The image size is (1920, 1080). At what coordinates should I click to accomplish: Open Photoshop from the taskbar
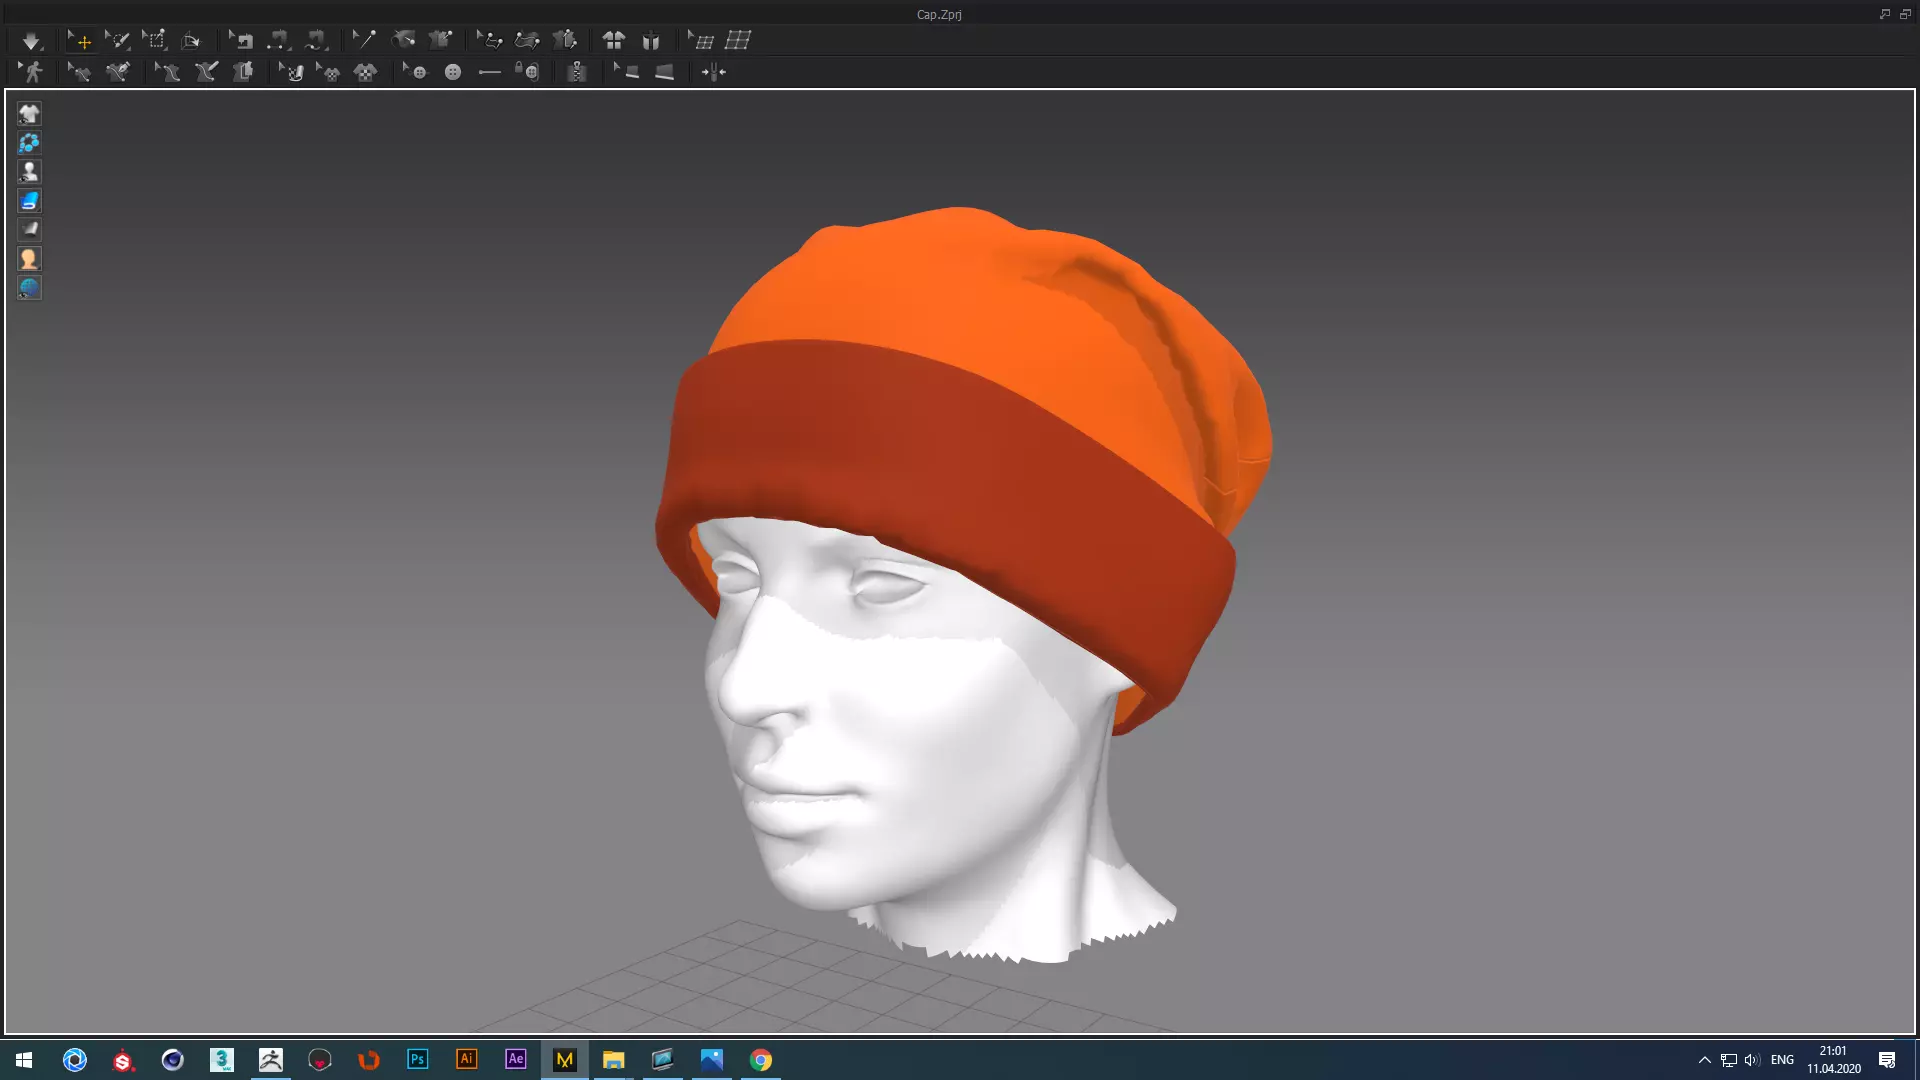point(417,1059)
